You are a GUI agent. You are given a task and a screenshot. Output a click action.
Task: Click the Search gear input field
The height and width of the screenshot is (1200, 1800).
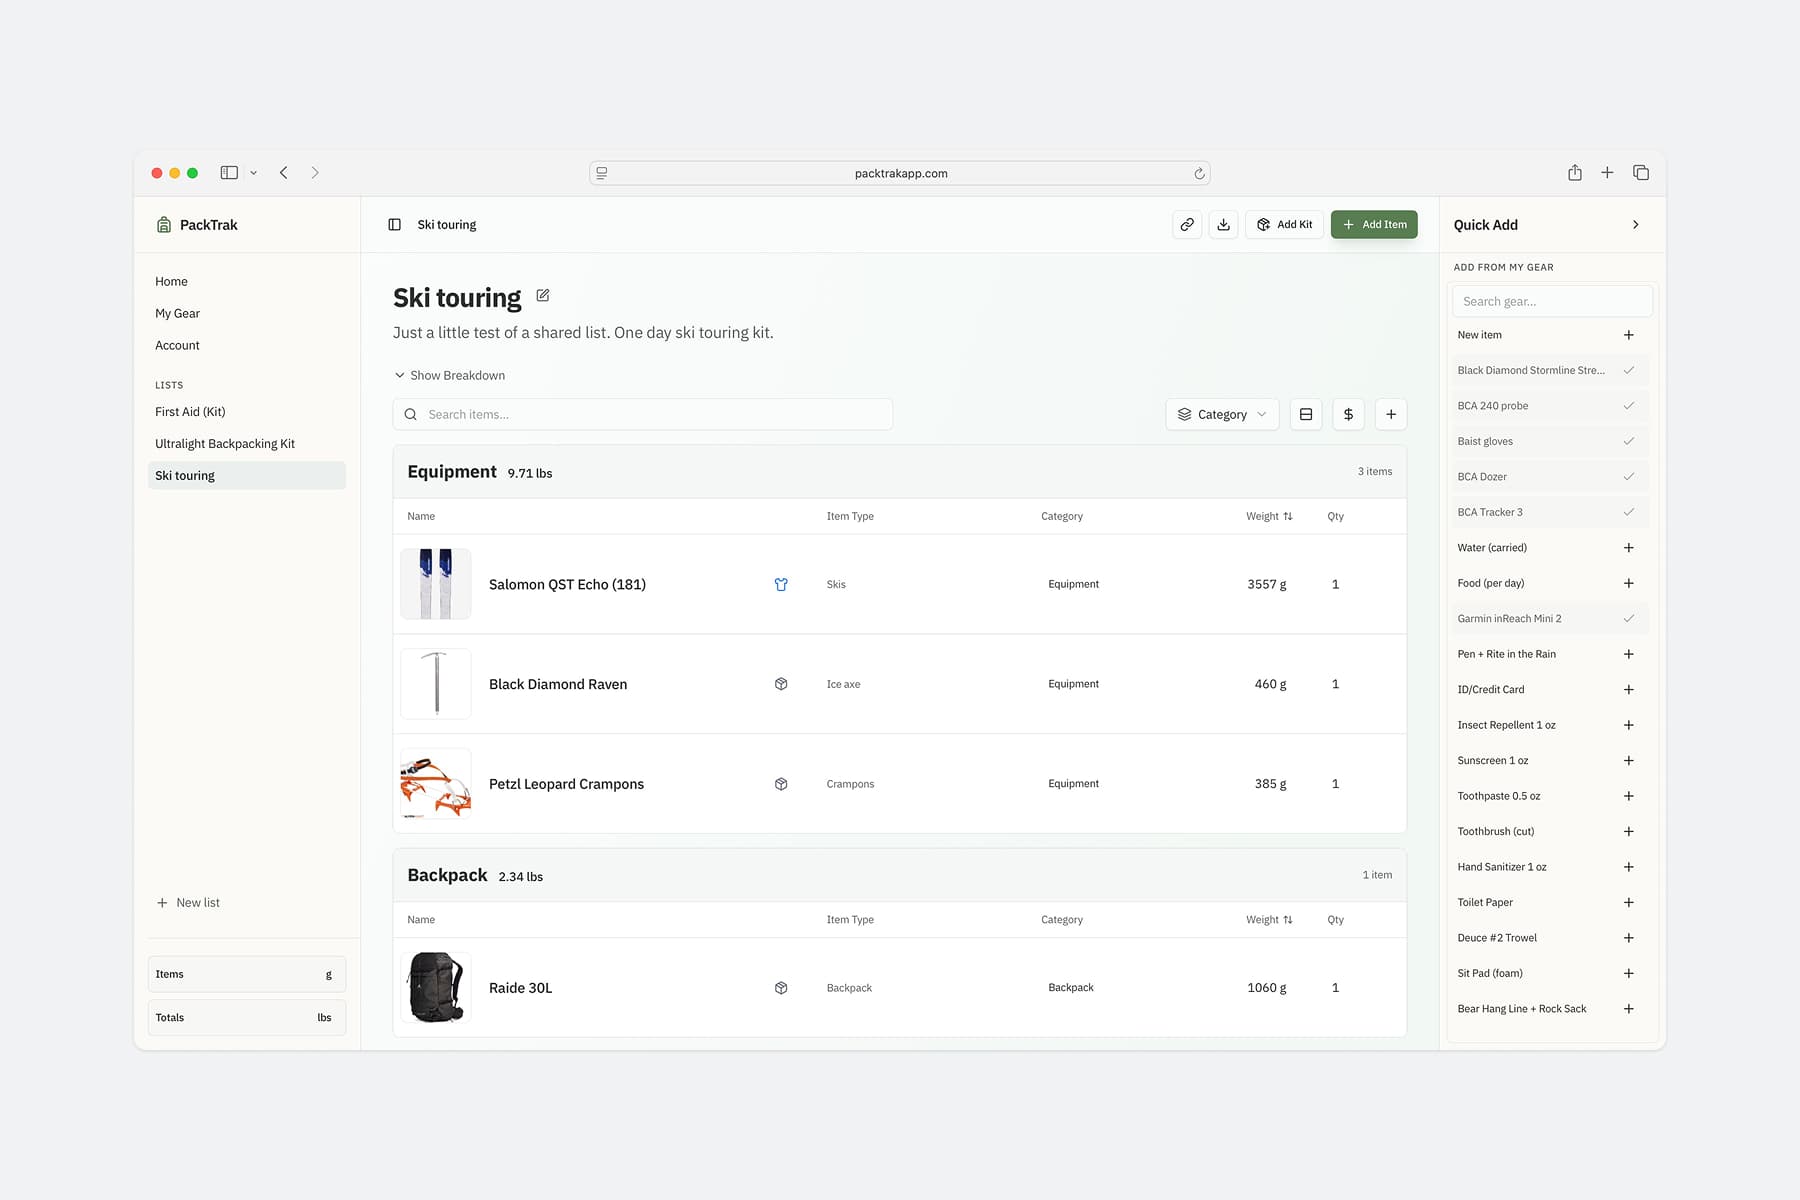(x=1551, y=301)
